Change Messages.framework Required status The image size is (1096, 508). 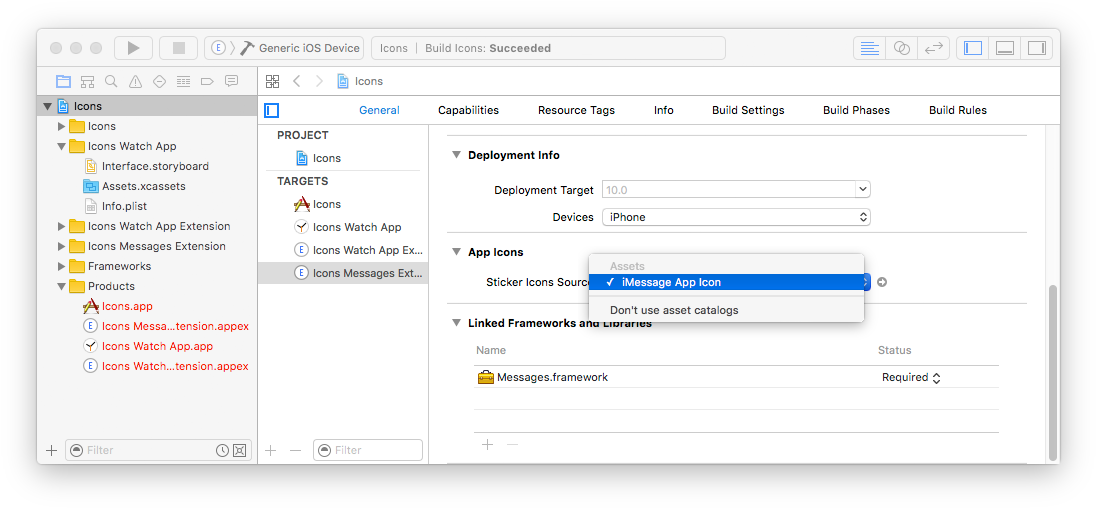coord(911,377)
